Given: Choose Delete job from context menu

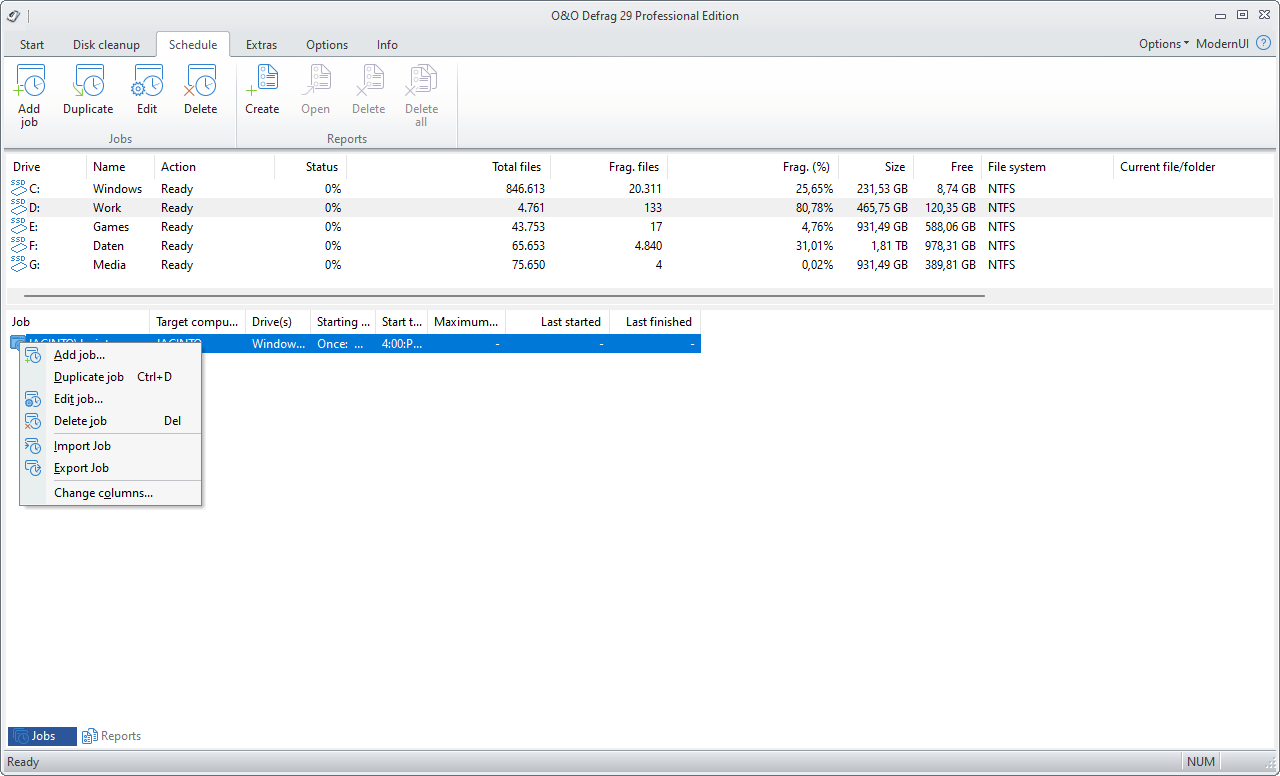Looking at the screenshot, I should point(111,421).
